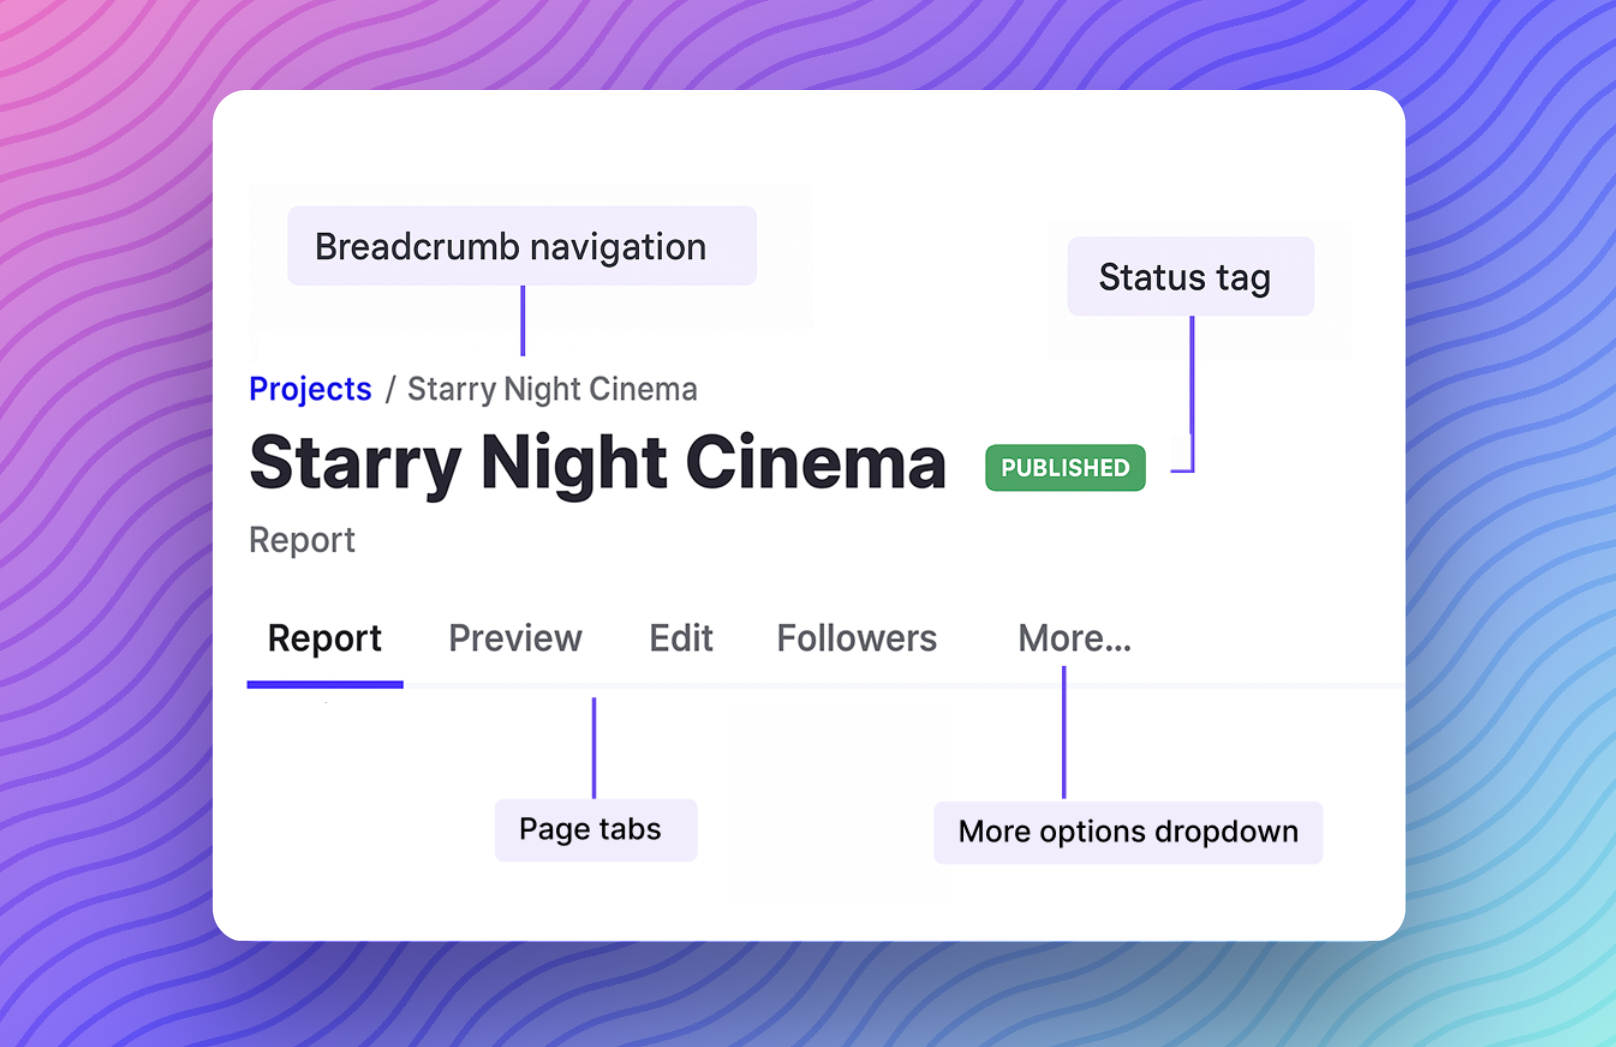
Task: Click the blue underline beneath Report tab
Action: [x=325, y=685]
